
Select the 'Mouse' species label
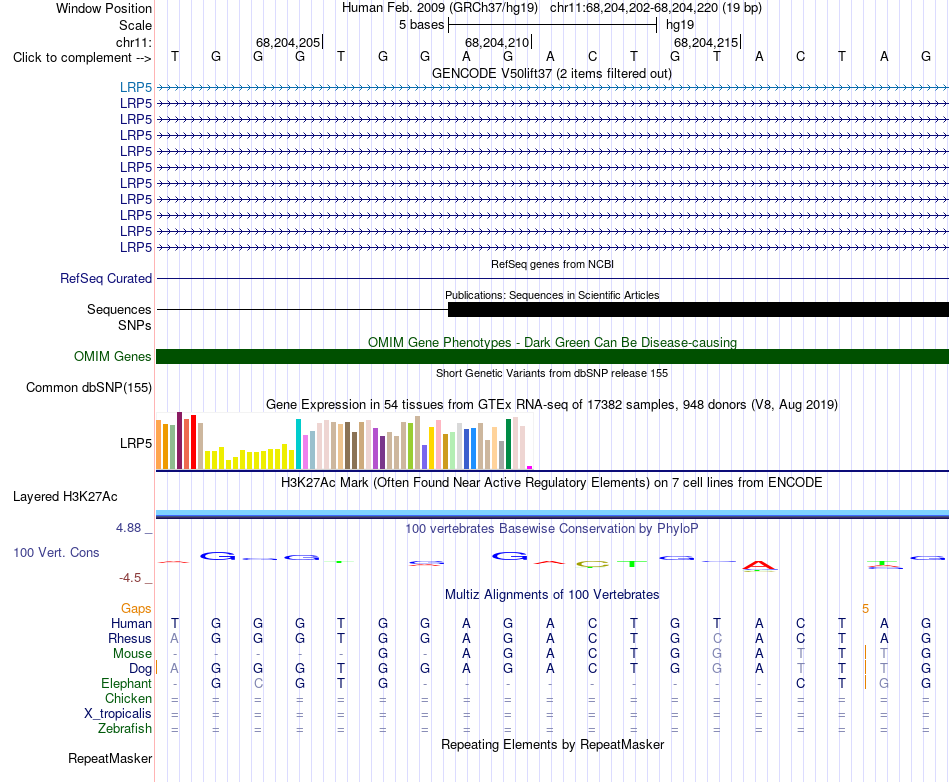pyautogui.click(x=132, y=654)
